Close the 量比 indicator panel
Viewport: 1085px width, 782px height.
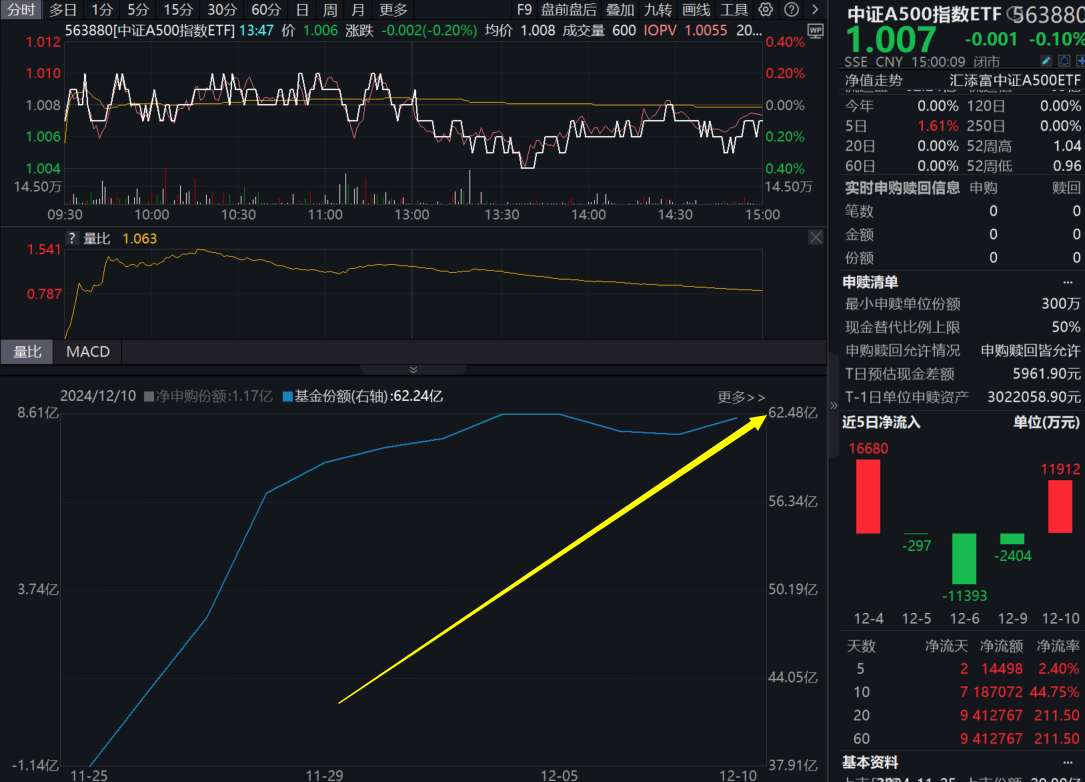pos(816,237)
